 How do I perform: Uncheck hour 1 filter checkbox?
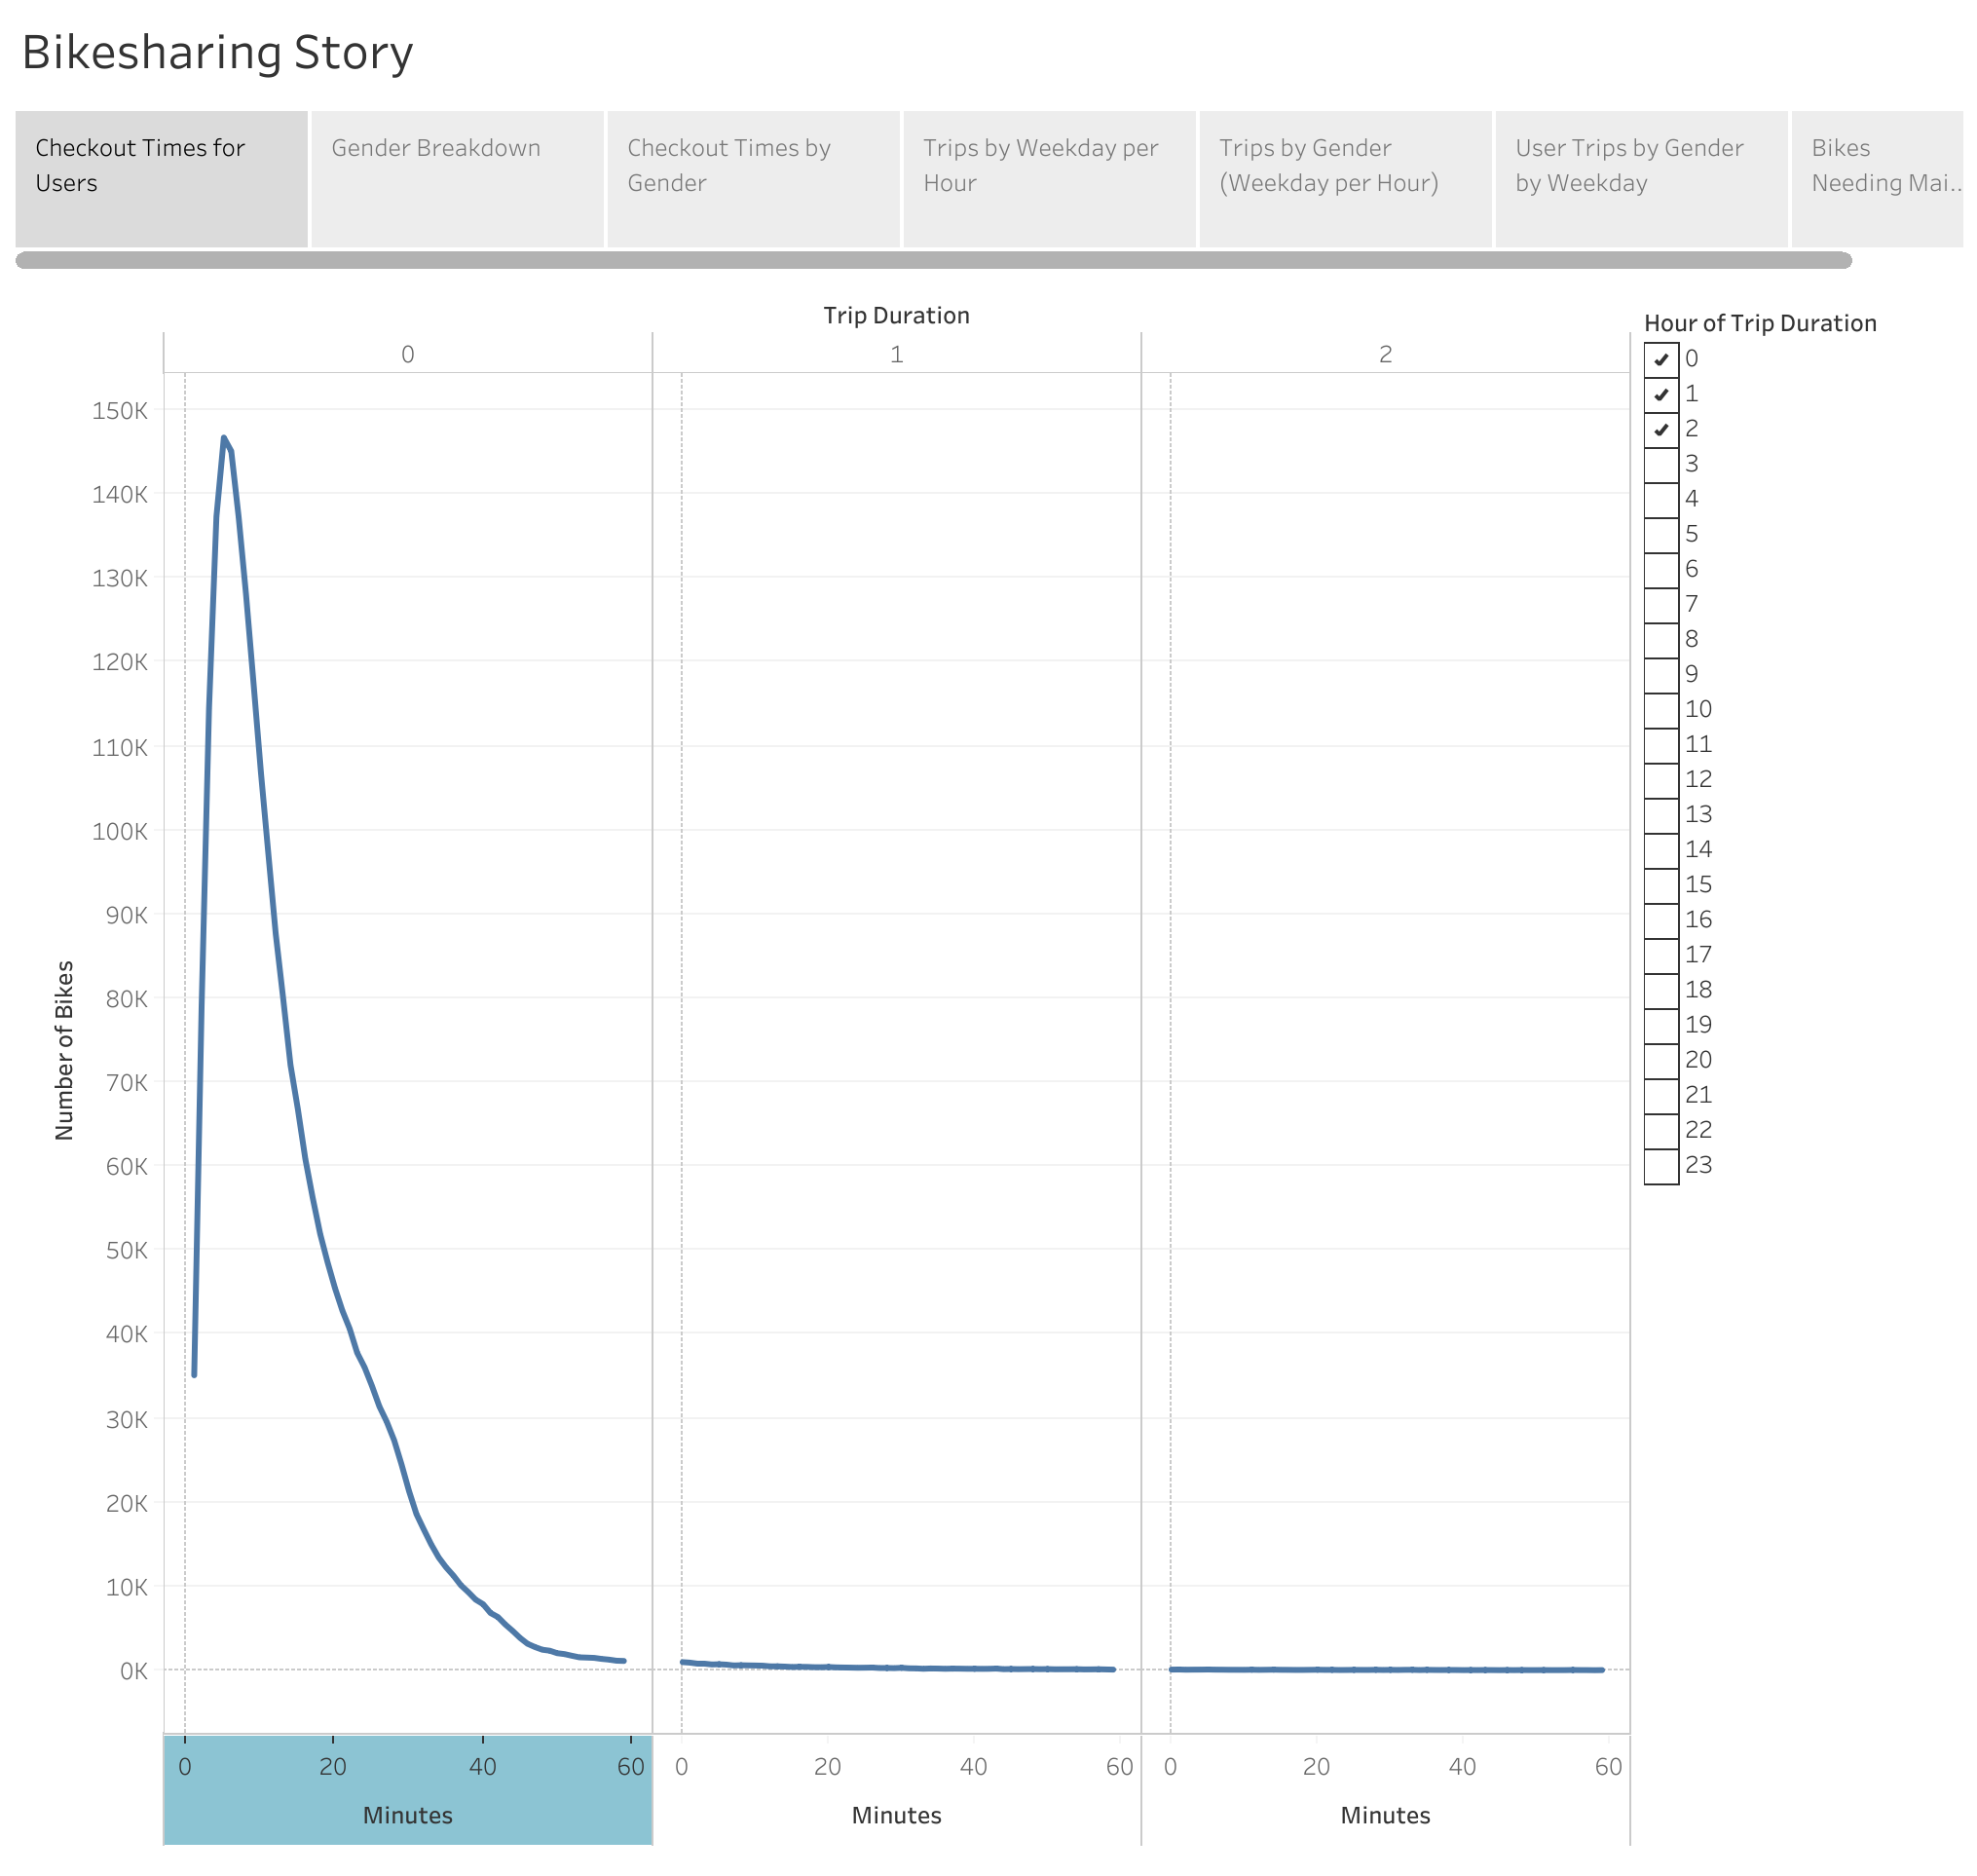pyautogui.click(x=1660, y=394)
